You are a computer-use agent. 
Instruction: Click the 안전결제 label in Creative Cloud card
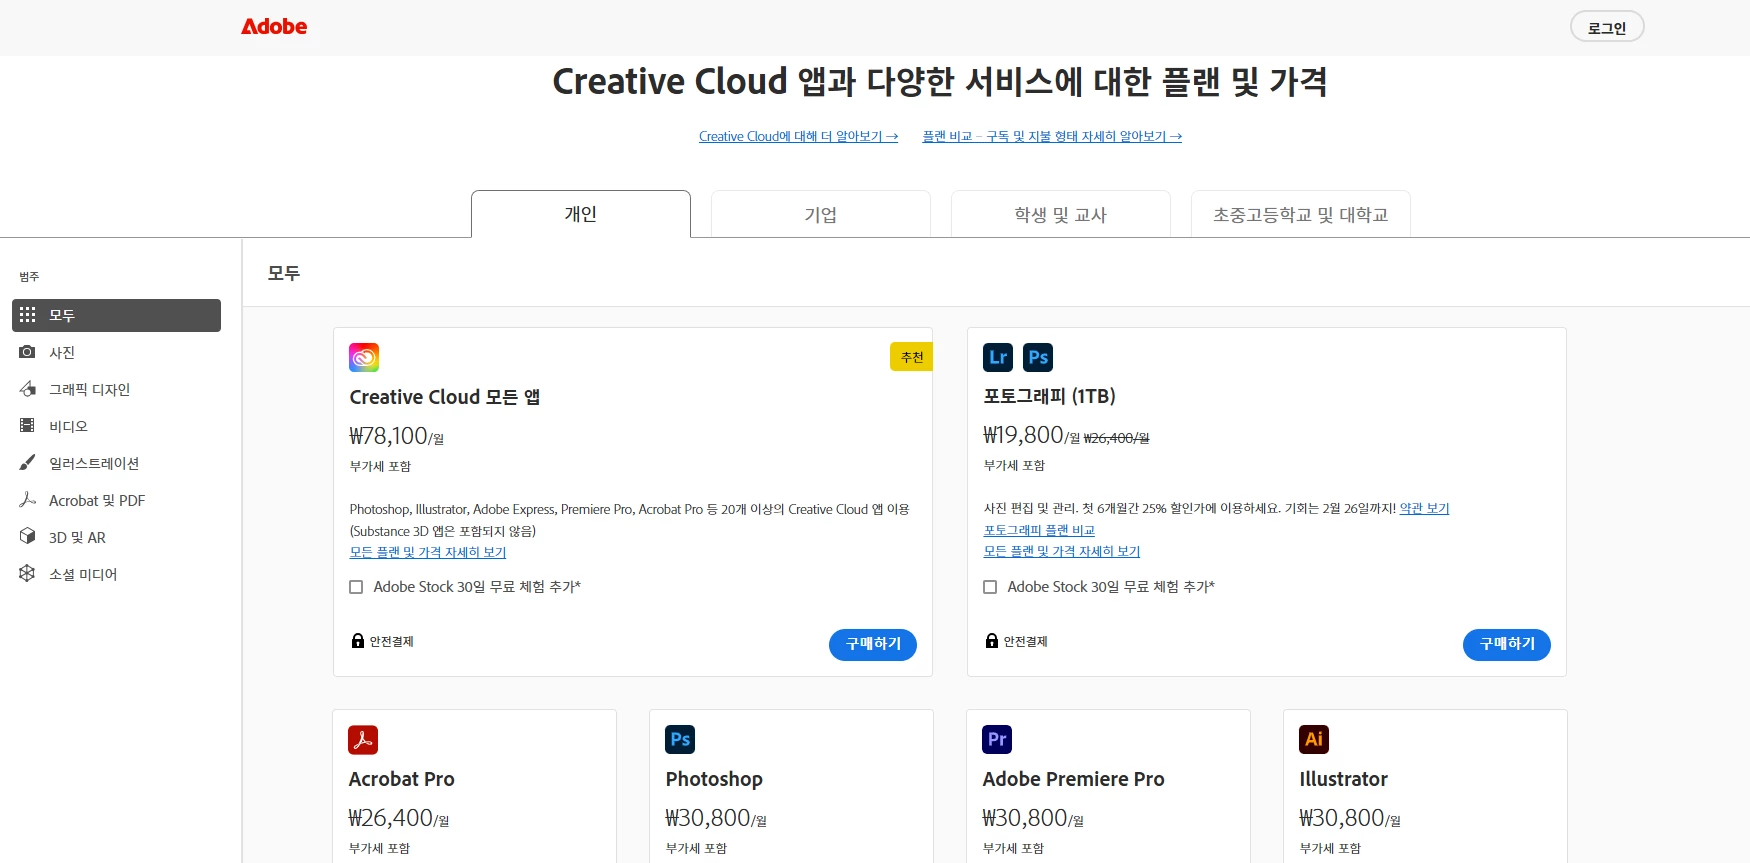[x=391, y=641]
